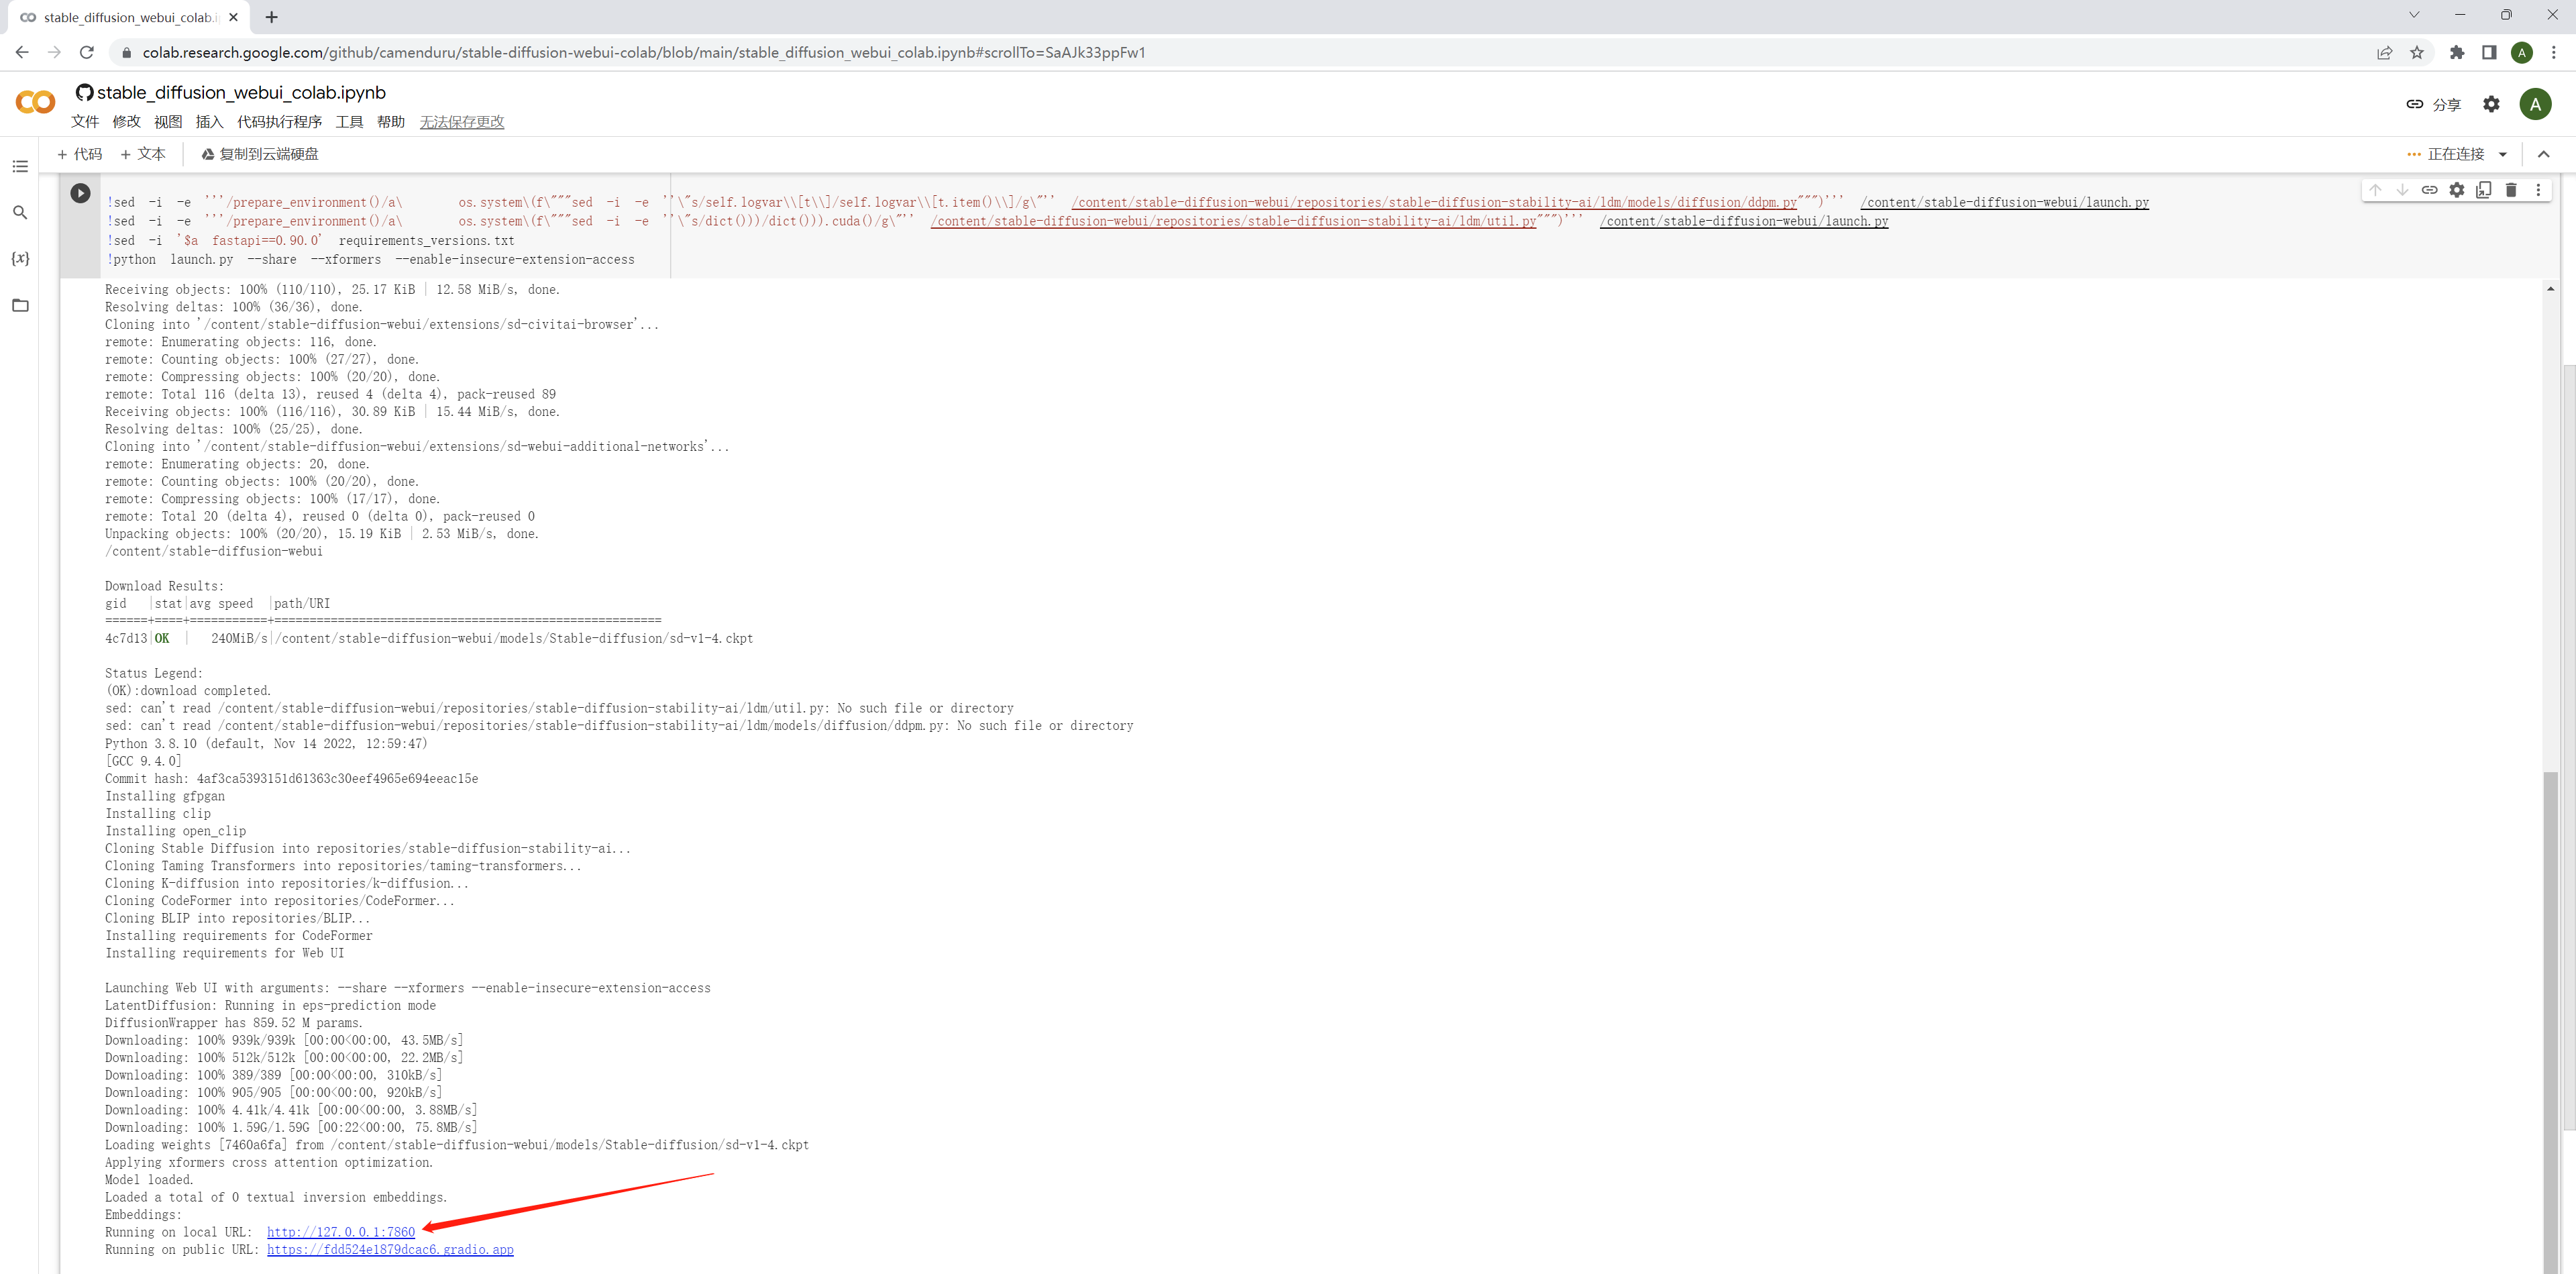Open the 视图 menu
This screenshot has width=2576, height=1274.
[168, 122]
